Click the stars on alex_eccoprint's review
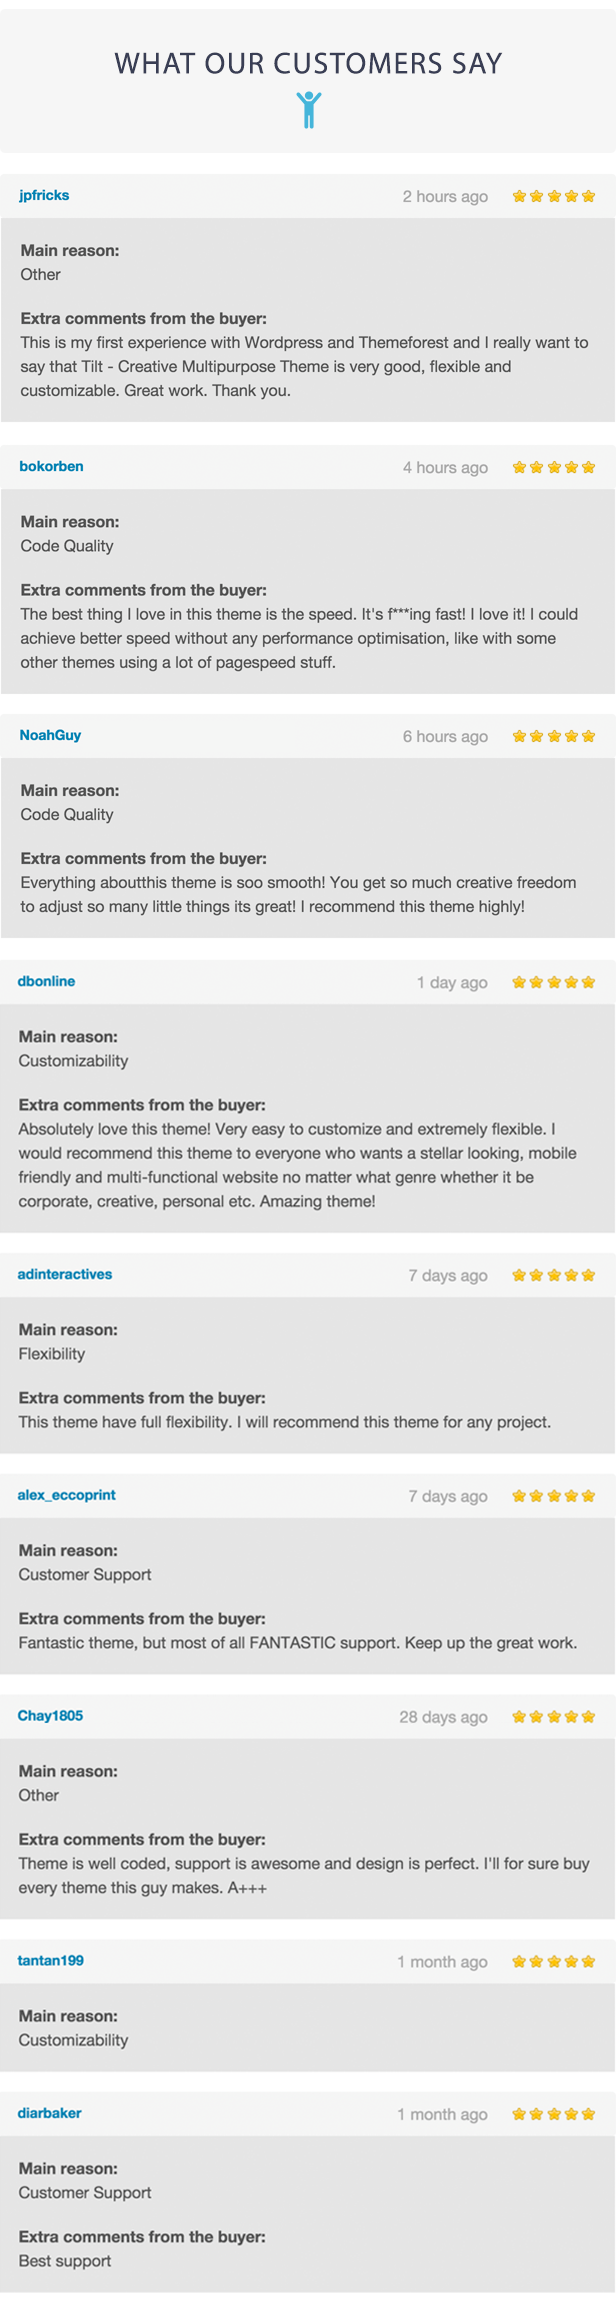Viewport: 616px width, 2302px height. (553, 1496)
